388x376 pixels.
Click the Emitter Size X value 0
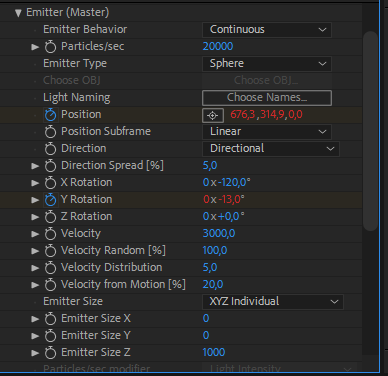tap(206, 318)
